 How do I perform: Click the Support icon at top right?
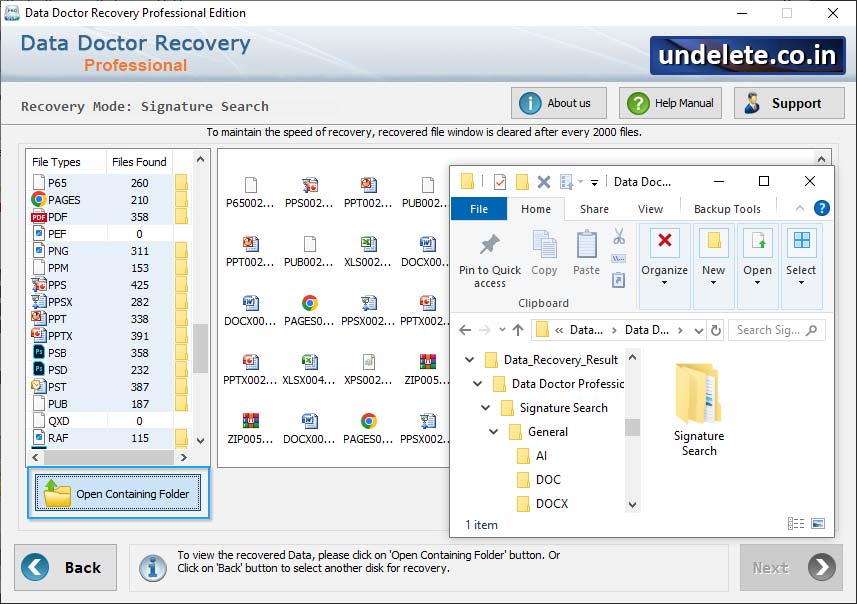[x=753, y=102]
